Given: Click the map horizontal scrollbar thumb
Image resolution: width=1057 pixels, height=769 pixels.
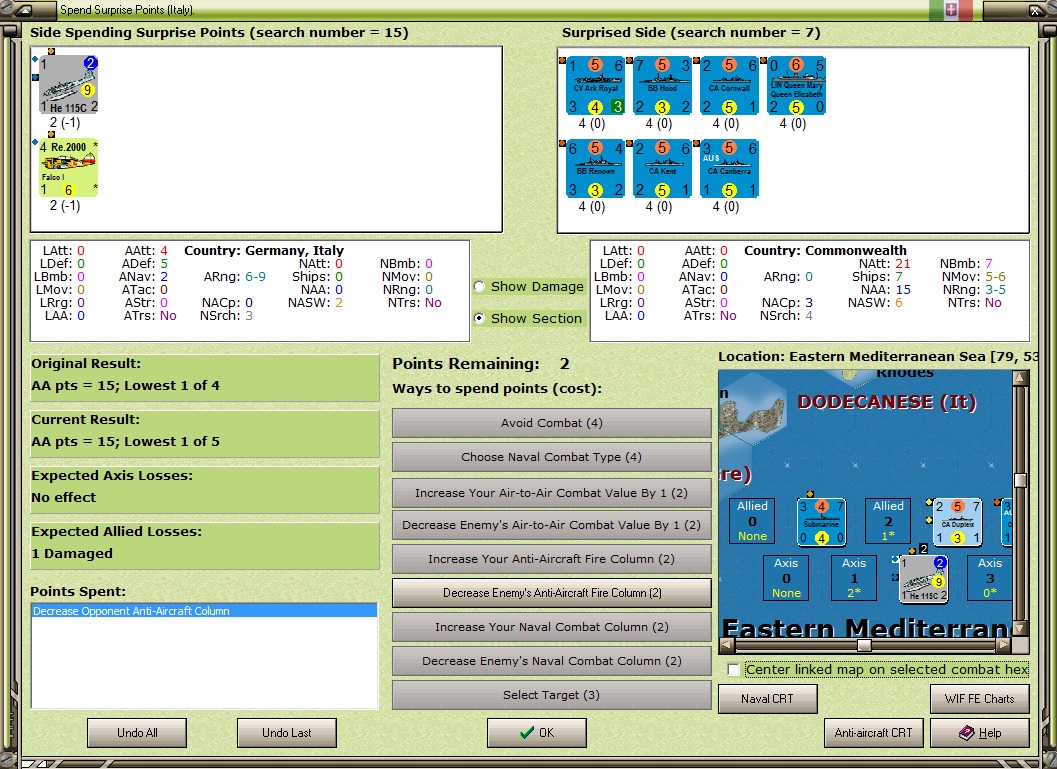Looking at the screenshot, I should click(864, 645).
